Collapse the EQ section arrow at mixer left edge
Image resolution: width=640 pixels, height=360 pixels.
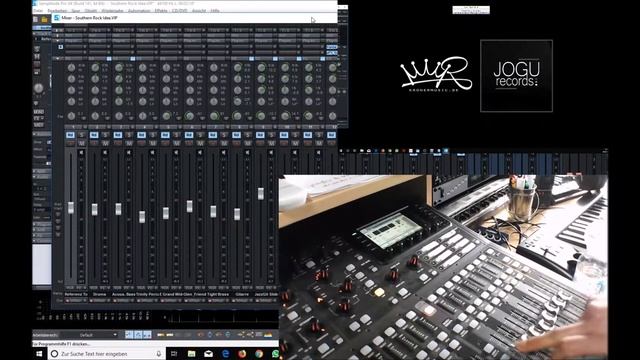point(57,59)
